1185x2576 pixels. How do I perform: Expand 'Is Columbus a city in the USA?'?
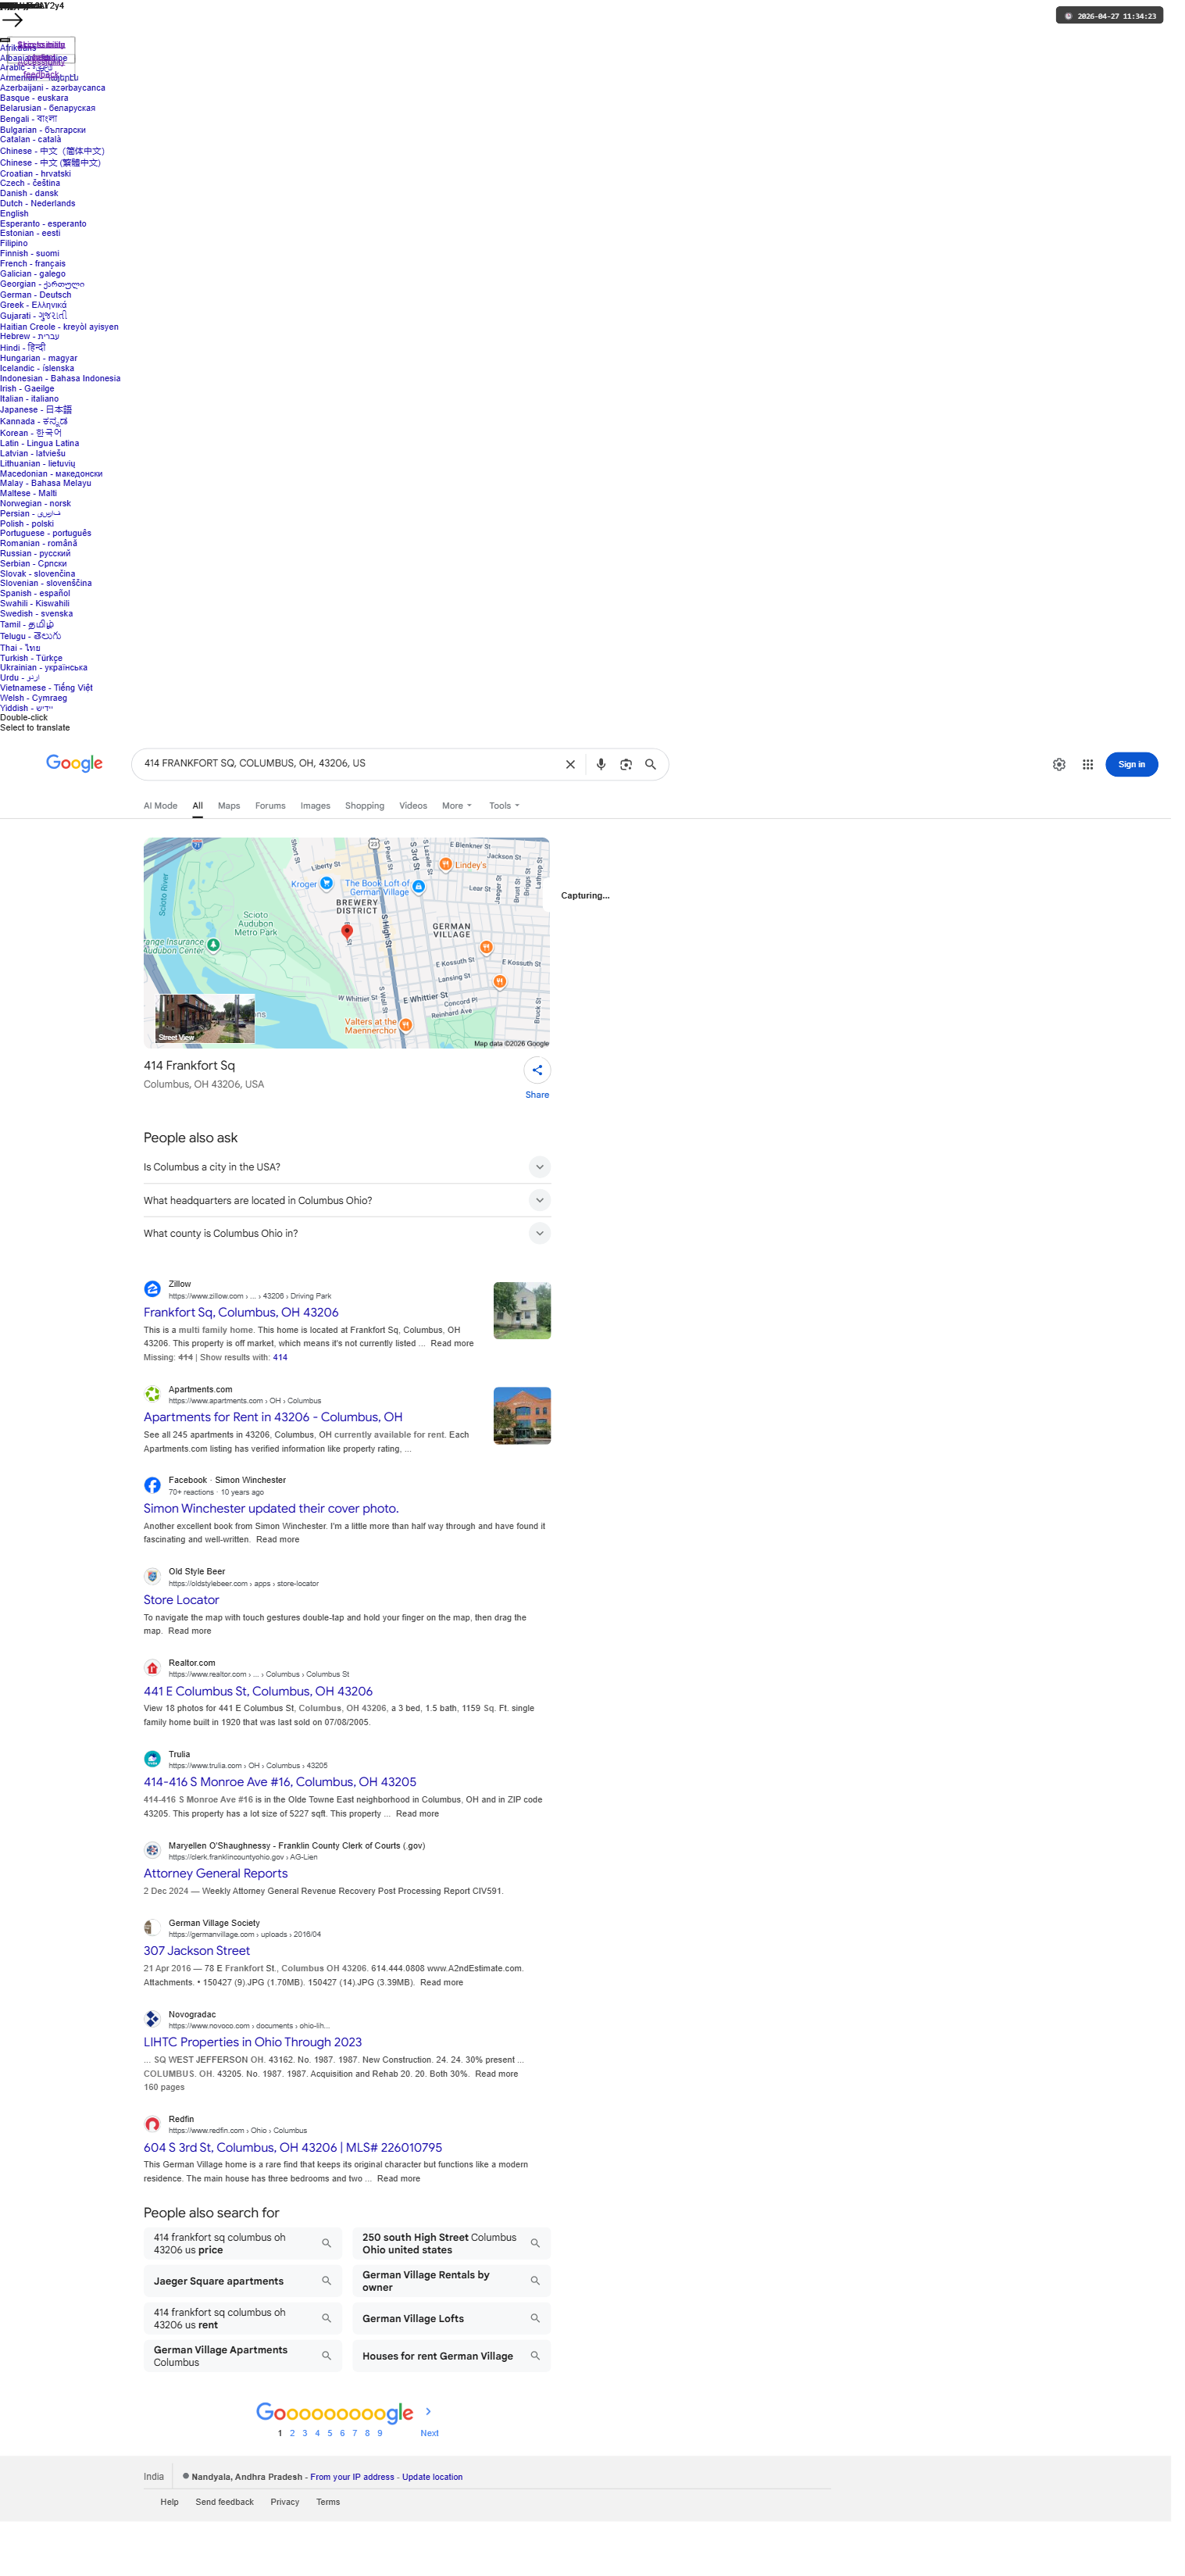(347, 1167)
